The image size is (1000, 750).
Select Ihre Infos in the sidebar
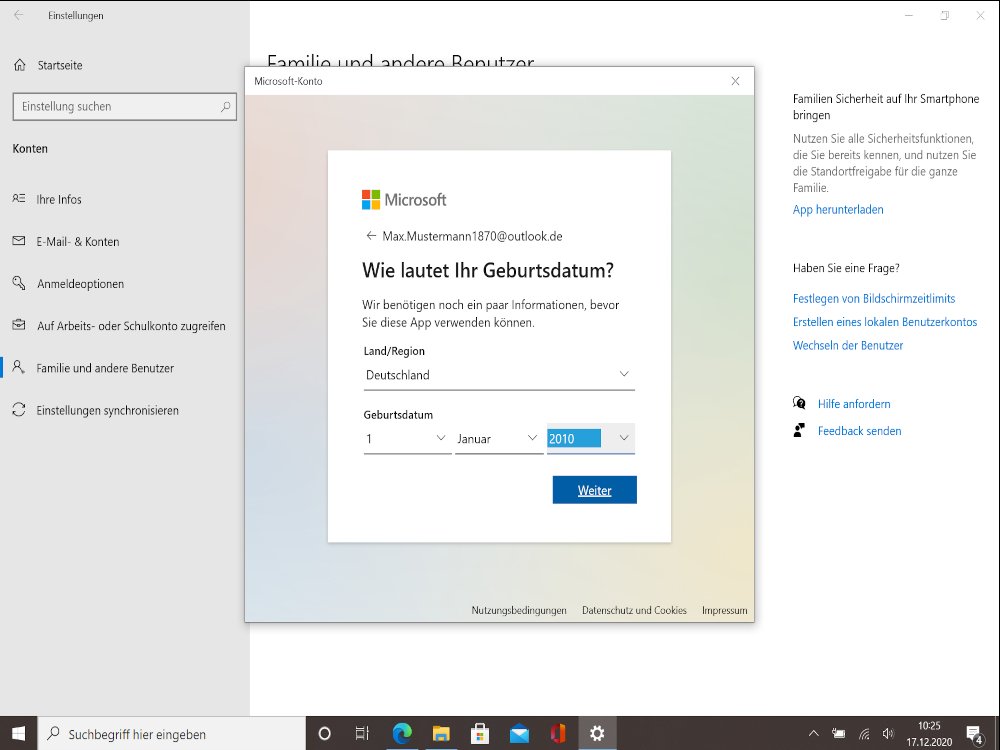click(x=59, y=200)
